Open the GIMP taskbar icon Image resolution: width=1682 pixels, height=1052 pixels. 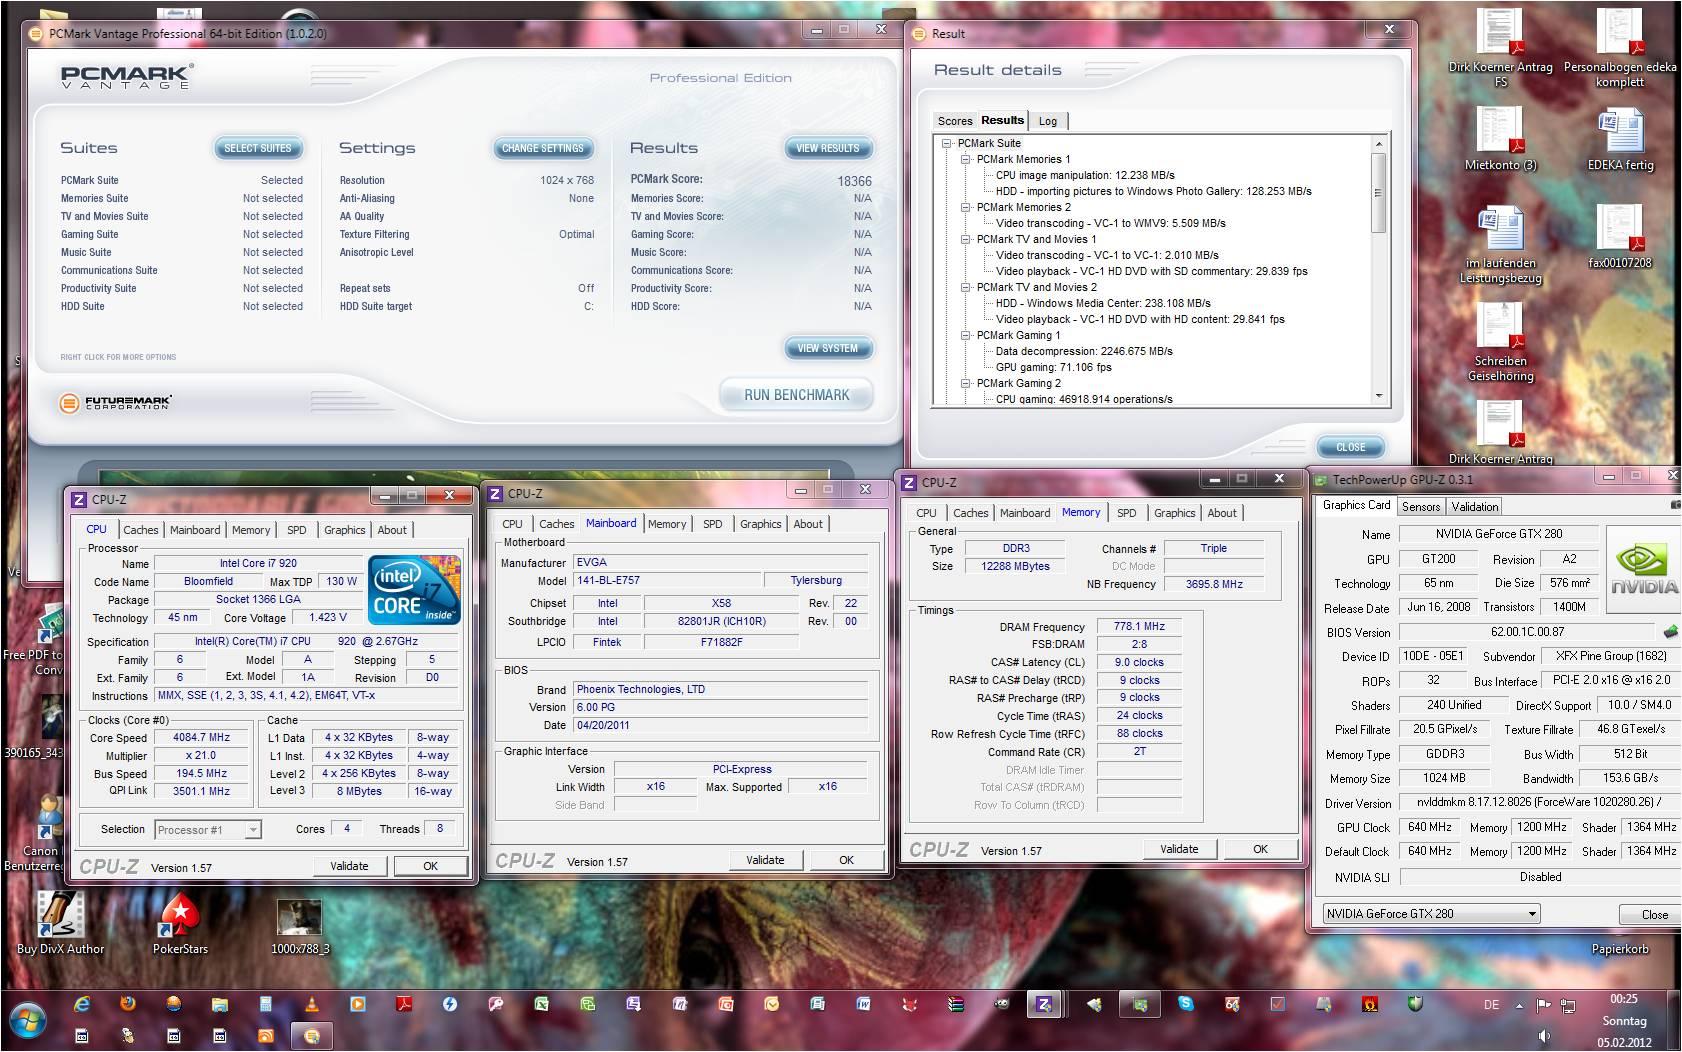click(x=1001, y=1003)
